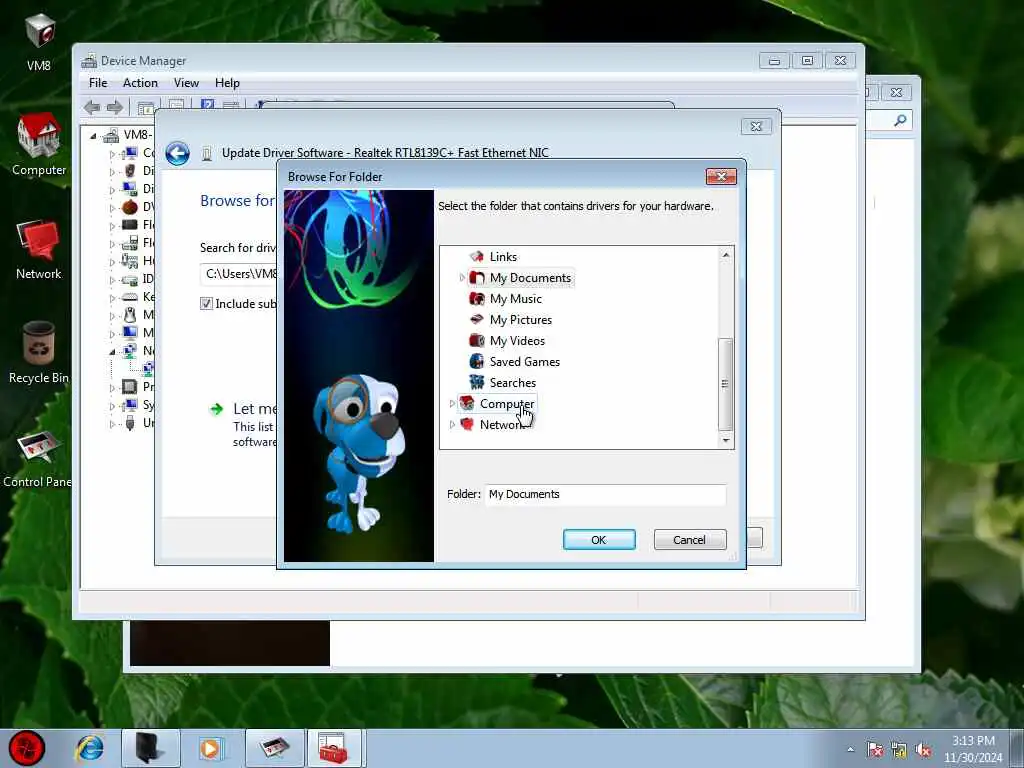Expand the Keyboards node in Device Manager
The height and width of the screenshot is (768, 1024).
(x=112, y=298)
